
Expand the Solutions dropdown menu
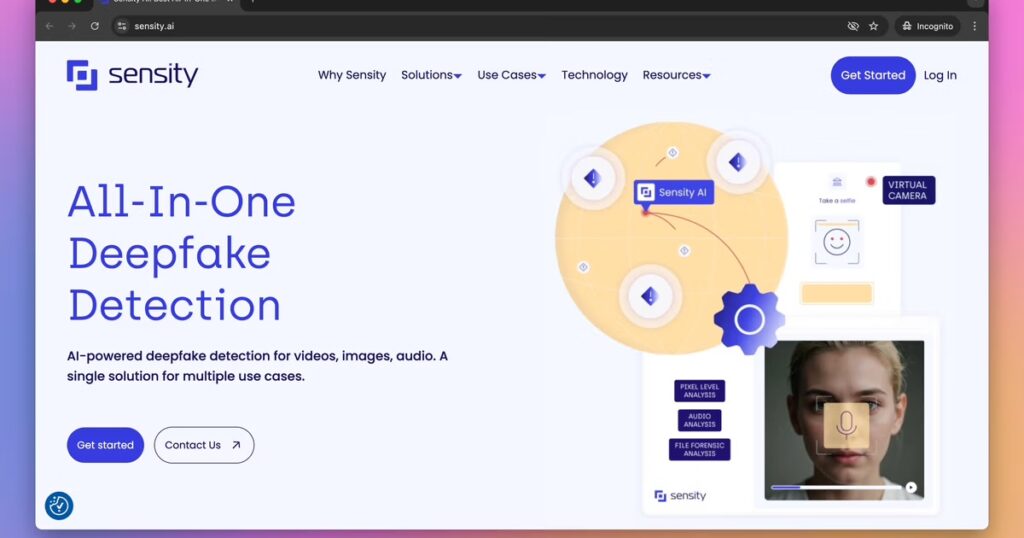click(431, 75)
